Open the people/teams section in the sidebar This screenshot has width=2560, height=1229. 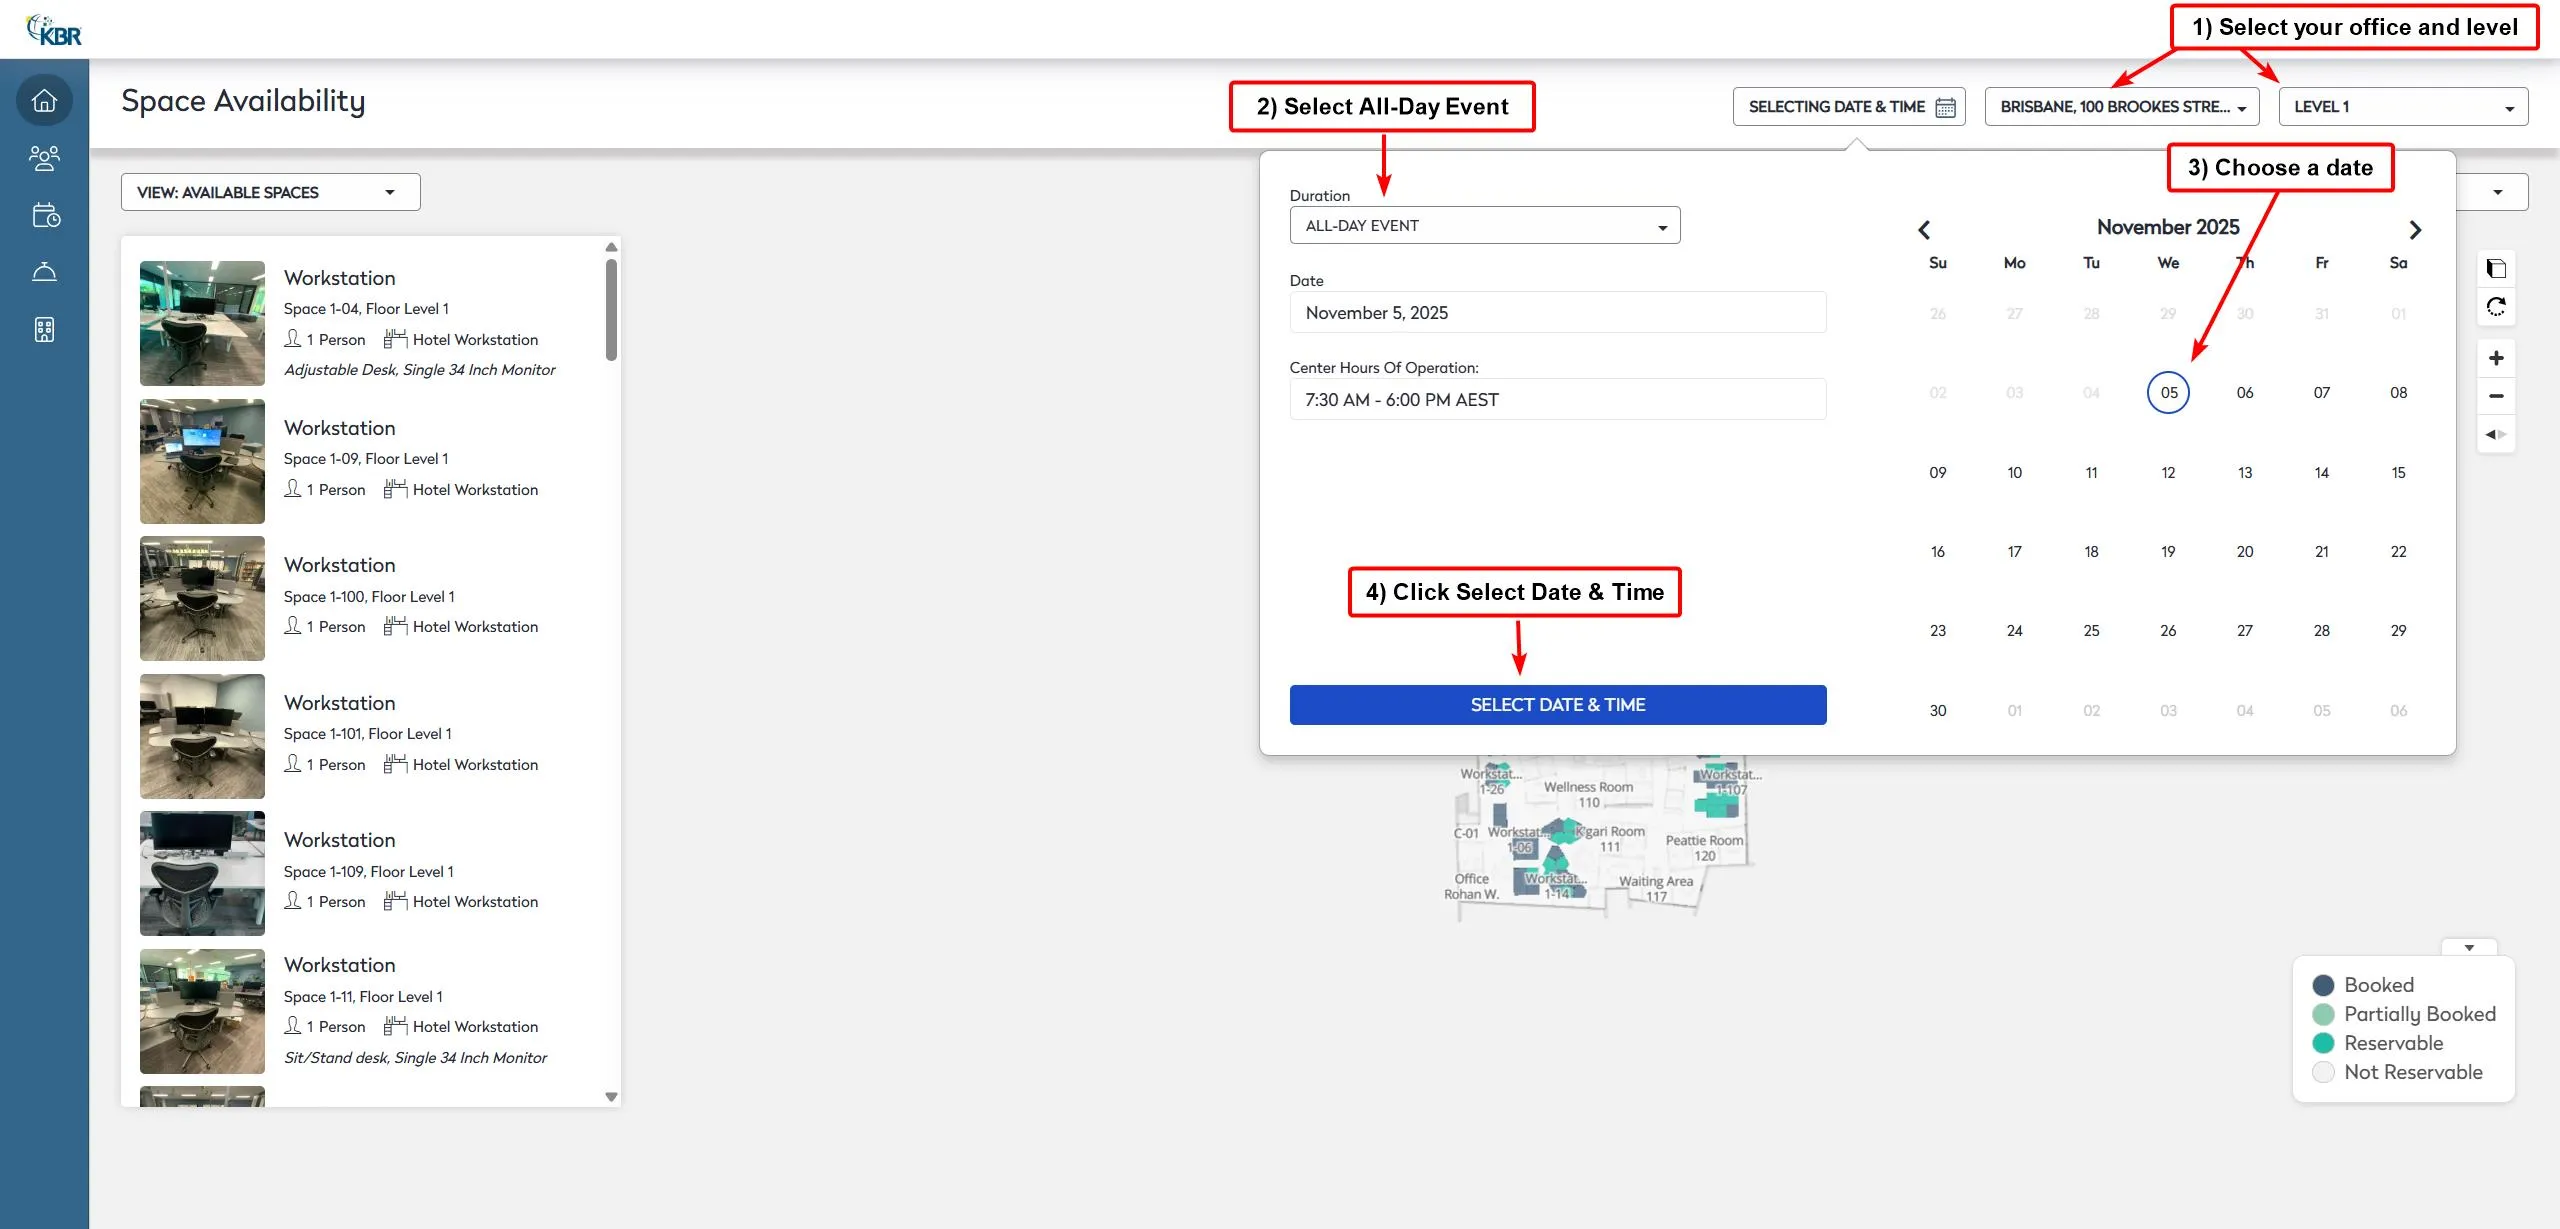(44, 157)
